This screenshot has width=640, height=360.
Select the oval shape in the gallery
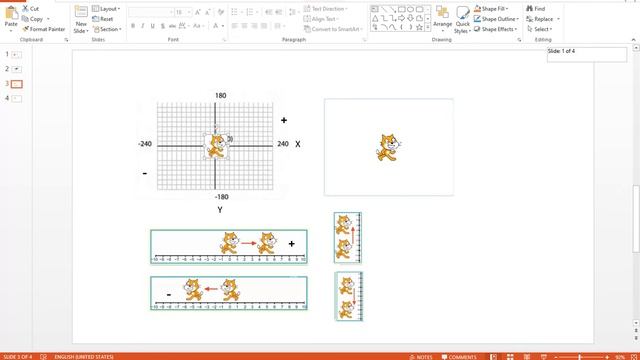[410, 9]
